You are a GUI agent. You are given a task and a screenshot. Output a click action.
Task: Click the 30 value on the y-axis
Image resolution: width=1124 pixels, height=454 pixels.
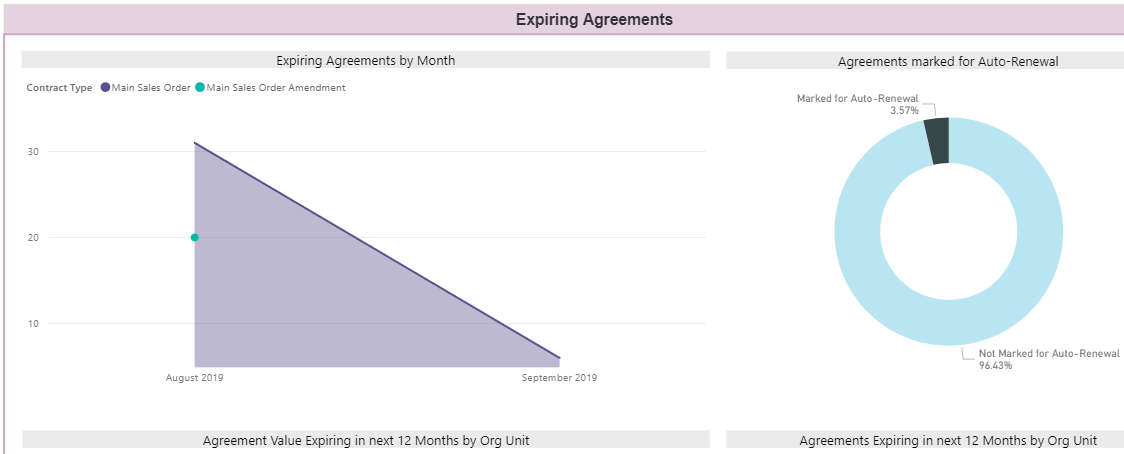pyautogui.click(x=33, y=151)
